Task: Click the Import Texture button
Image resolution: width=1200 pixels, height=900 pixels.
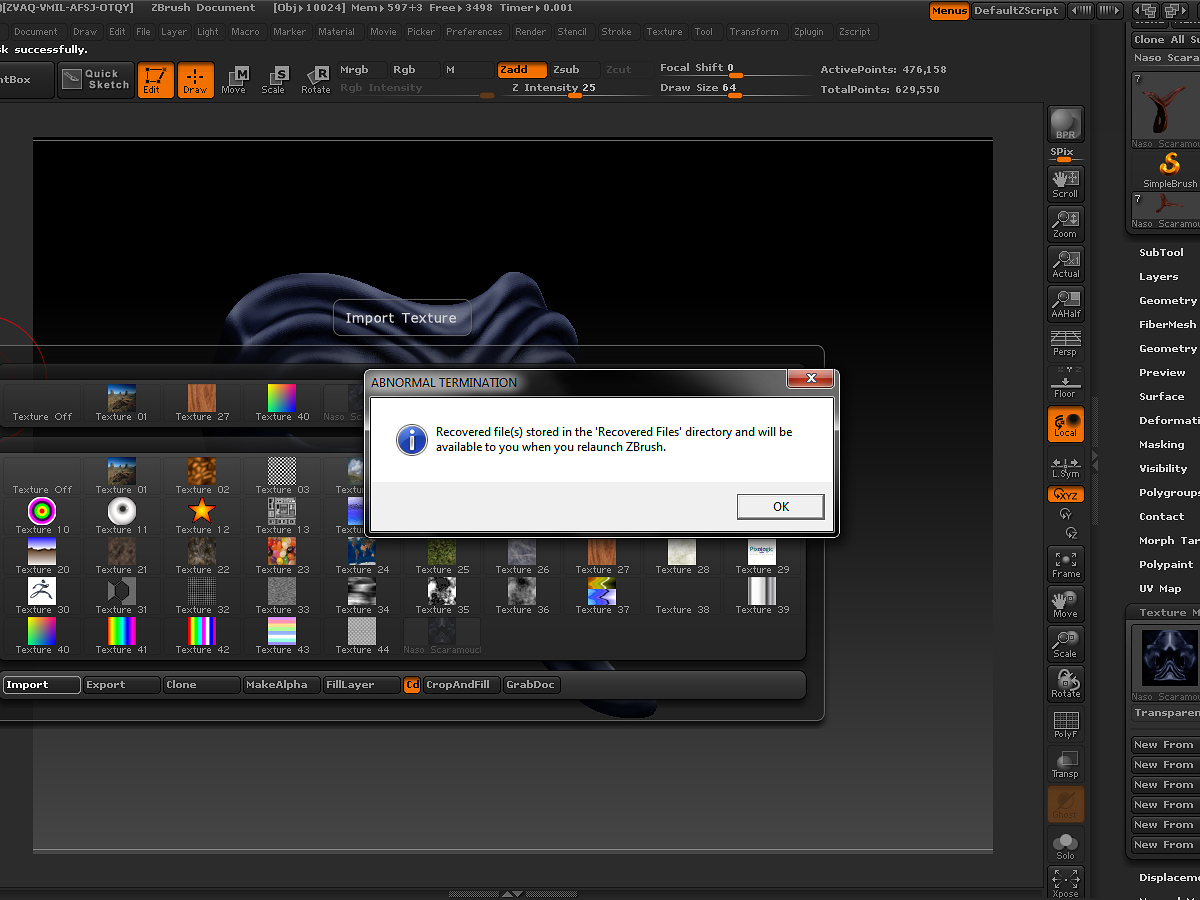Action: tap(402, 317)
